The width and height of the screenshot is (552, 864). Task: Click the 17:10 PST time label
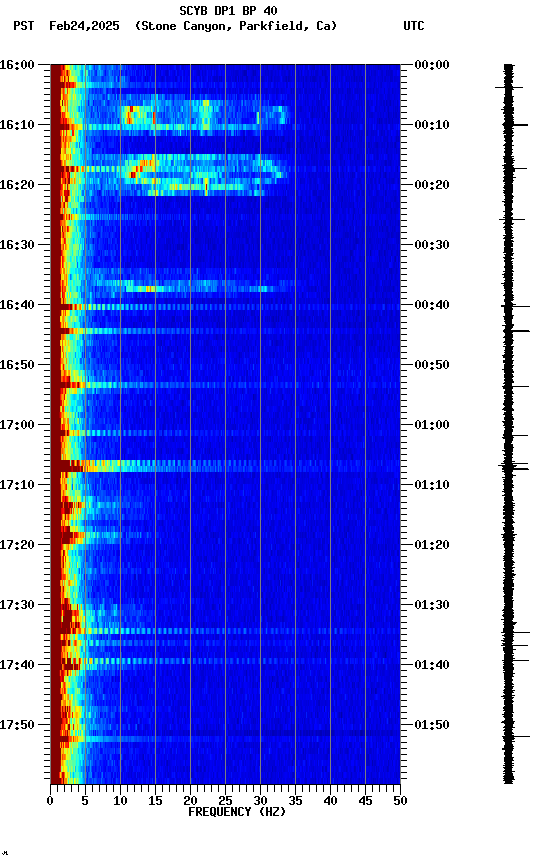click(x=17, y=485)
